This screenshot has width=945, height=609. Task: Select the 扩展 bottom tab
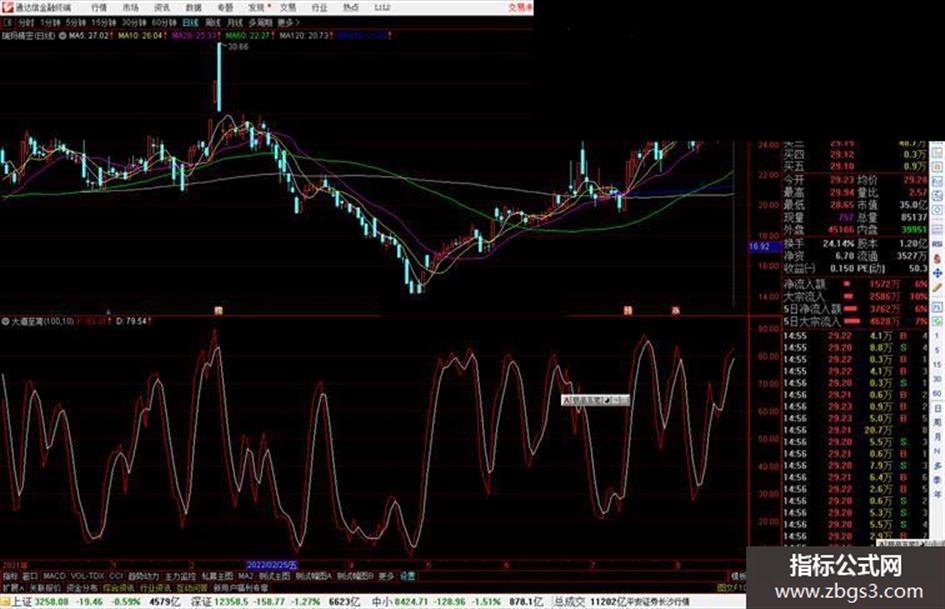click(13, 587)
